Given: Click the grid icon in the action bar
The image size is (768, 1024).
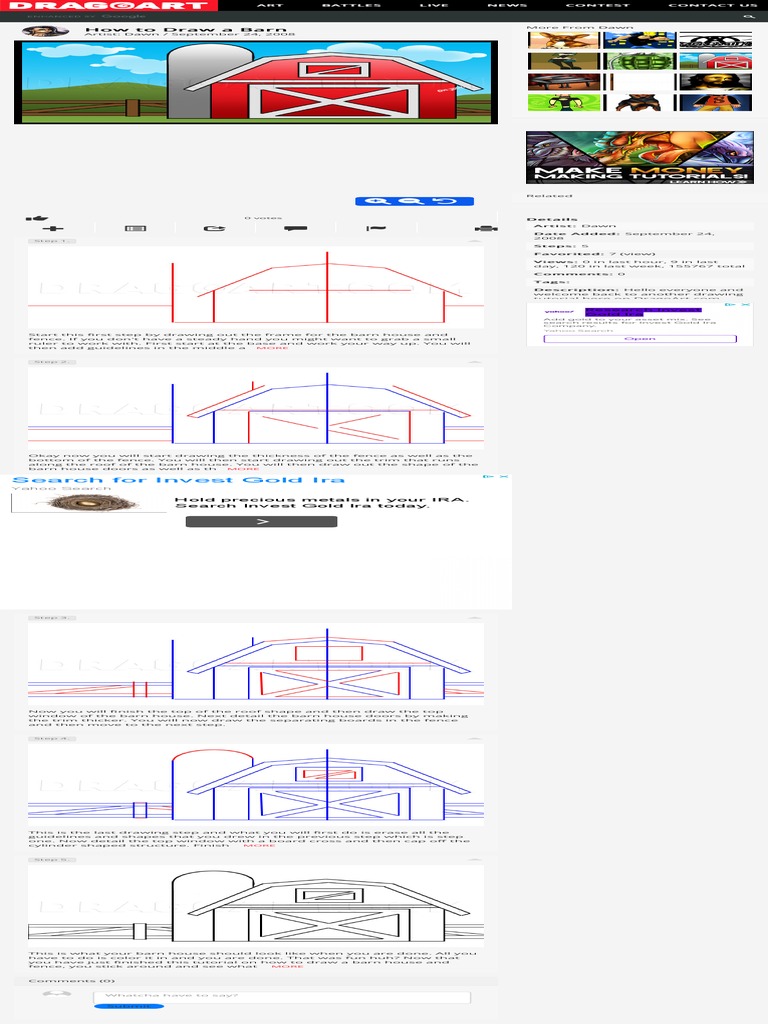Looking at the screenshot, I should click(135, 229).
